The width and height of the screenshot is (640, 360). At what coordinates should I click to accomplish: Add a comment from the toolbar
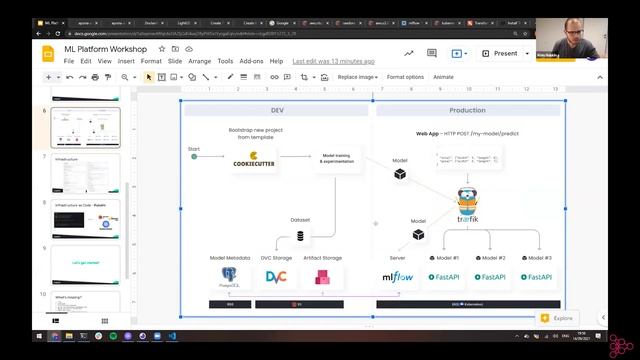287,77
